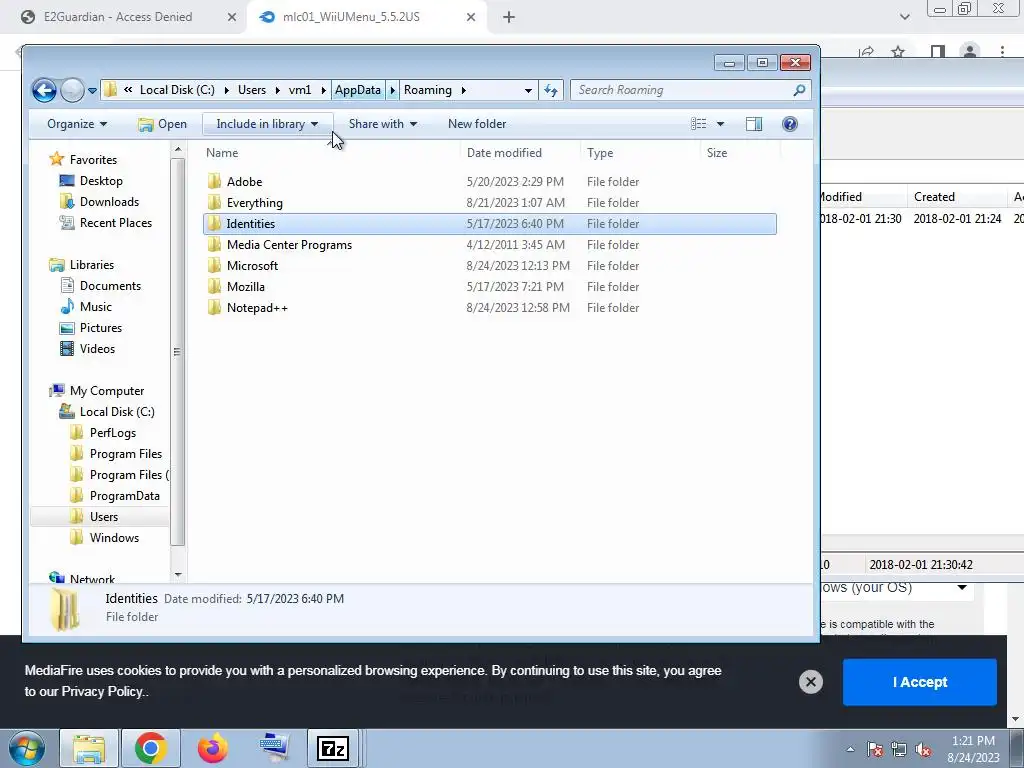The height and width of the screenshot is (768, 1024).
Task: Sort by the Name column header
Action: (330, 153)
